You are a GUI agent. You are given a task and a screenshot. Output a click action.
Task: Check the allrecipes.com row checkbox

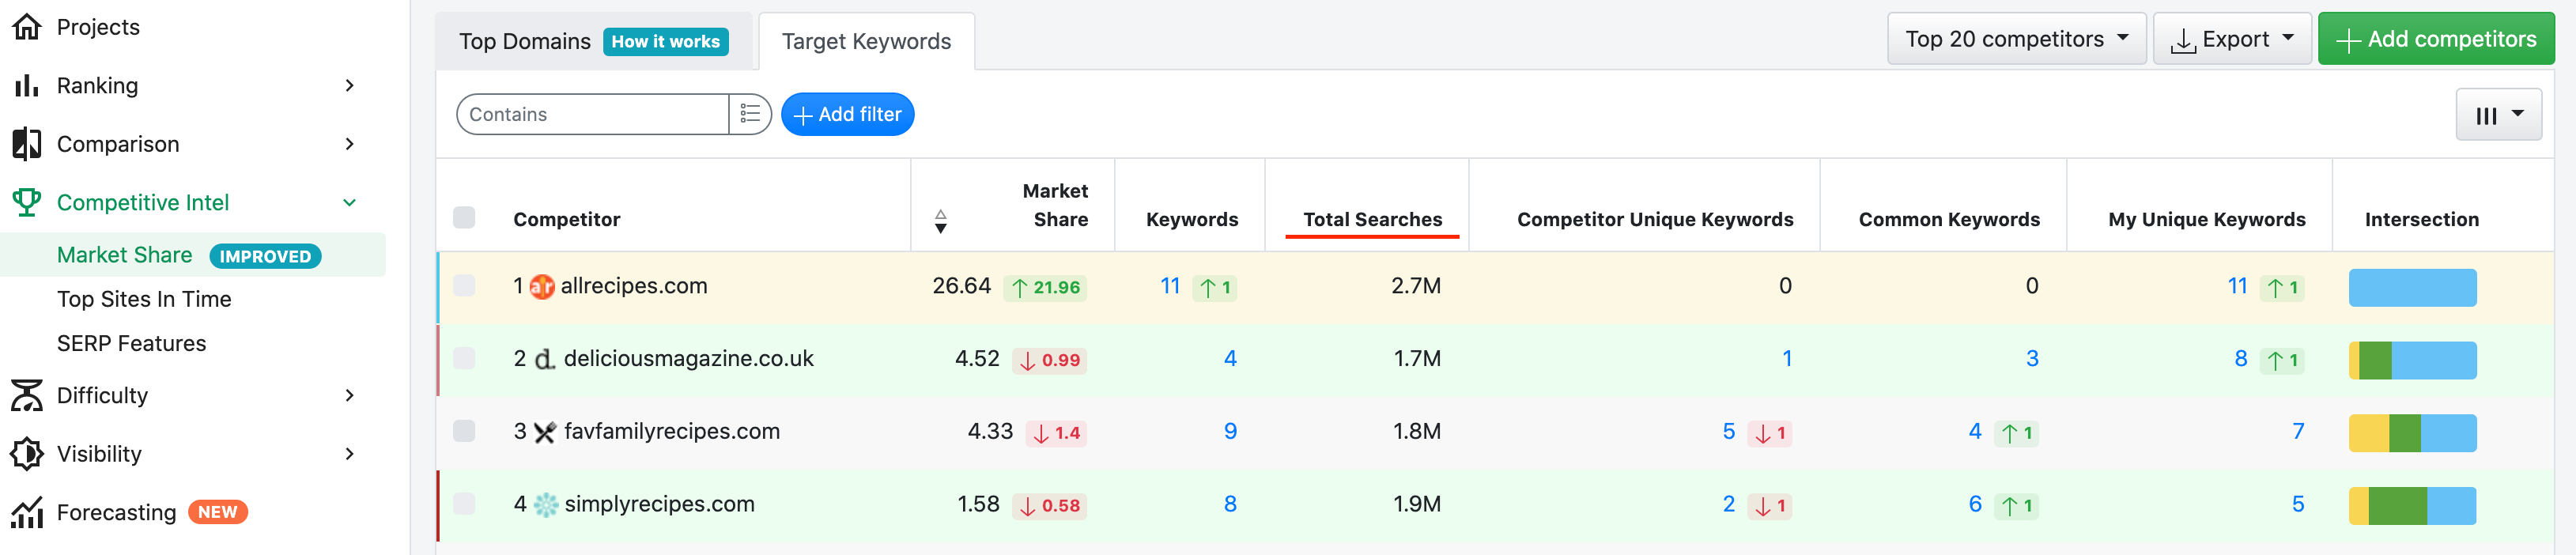[x=464, y=286]
